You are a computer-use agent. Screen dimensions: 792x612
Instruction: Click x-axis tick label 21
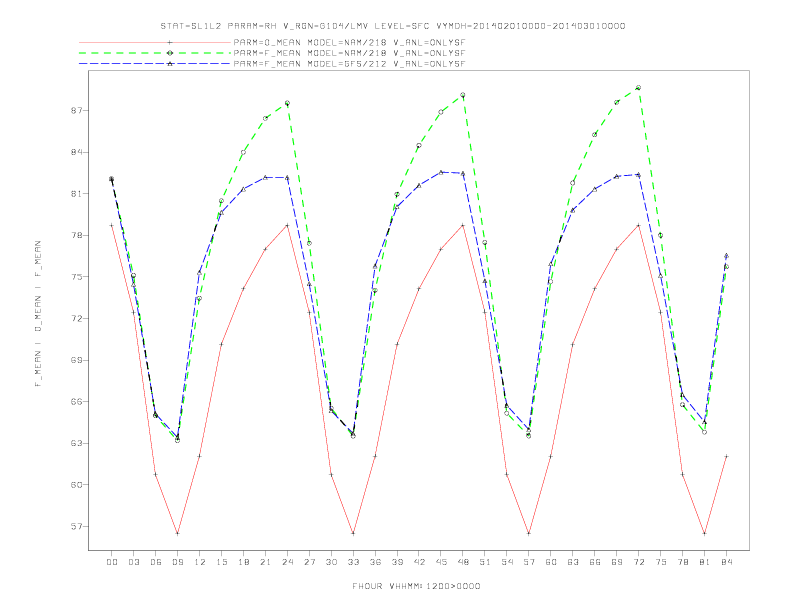pos(265,562)
